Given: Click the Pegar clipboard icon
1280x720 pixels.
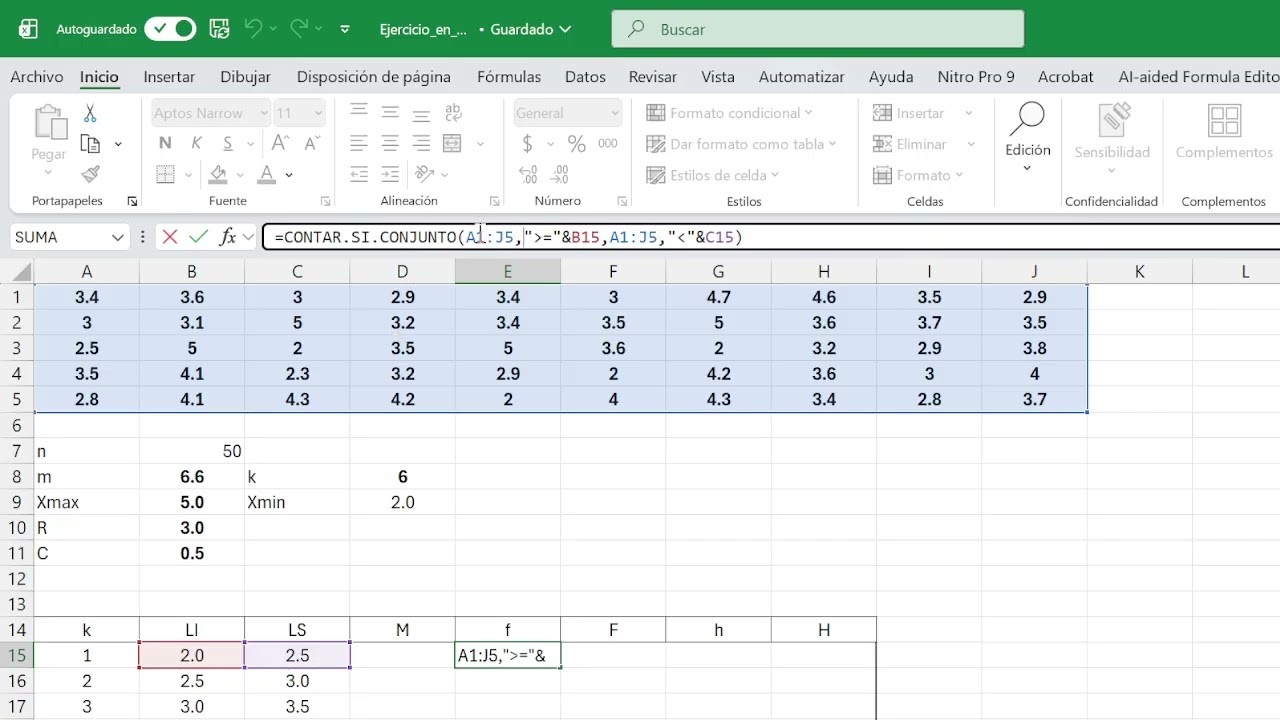Looking at the screenshot, I should pos(49,123).
